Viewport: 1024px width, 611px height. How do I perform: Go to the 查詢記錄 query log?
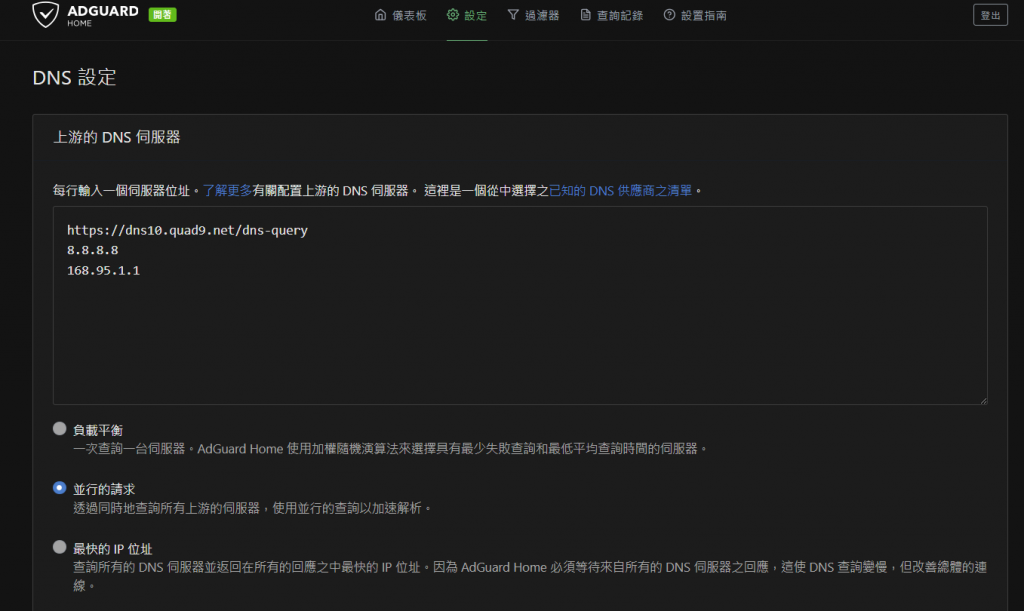coord(612,16)
